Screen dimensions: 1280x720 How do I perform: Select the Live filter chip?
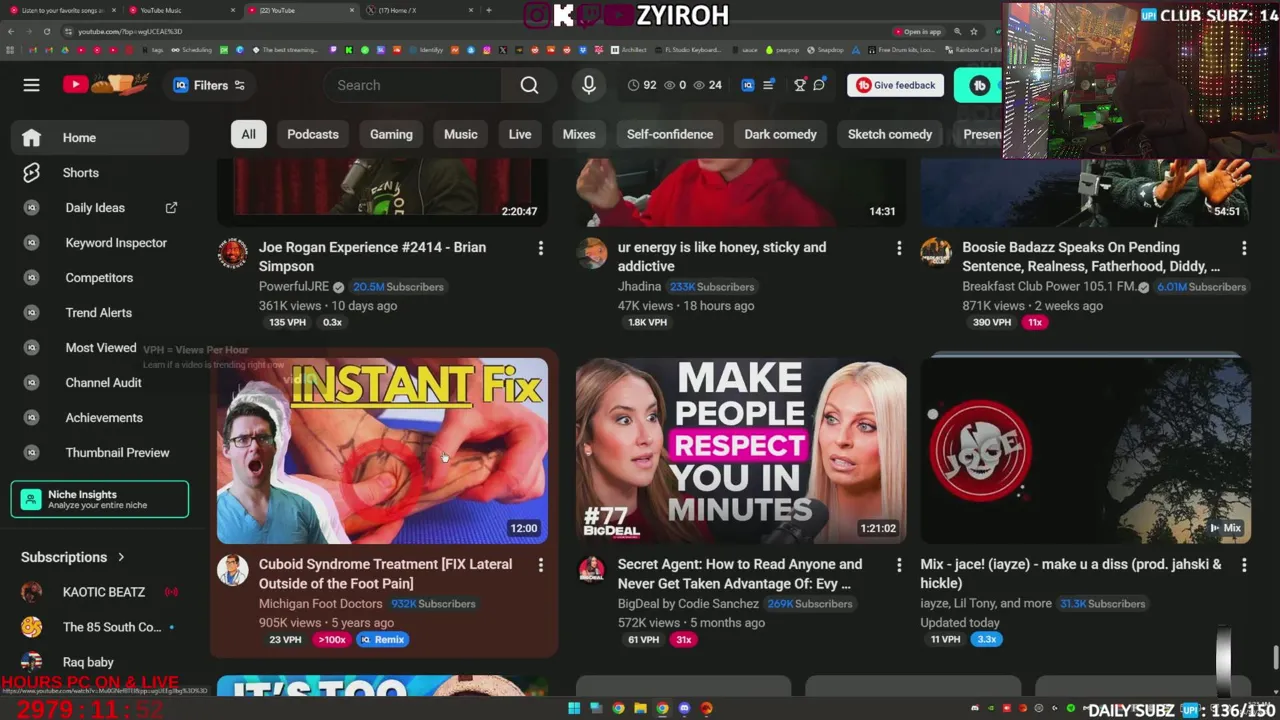tap(520, 134)
